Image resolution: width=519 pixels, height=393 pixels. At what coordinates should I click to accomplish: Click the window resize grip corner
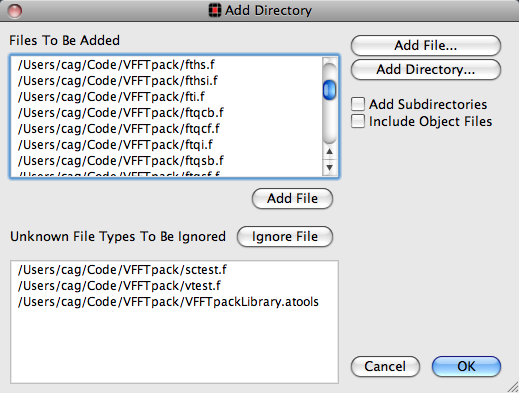(x=513, y=387)
